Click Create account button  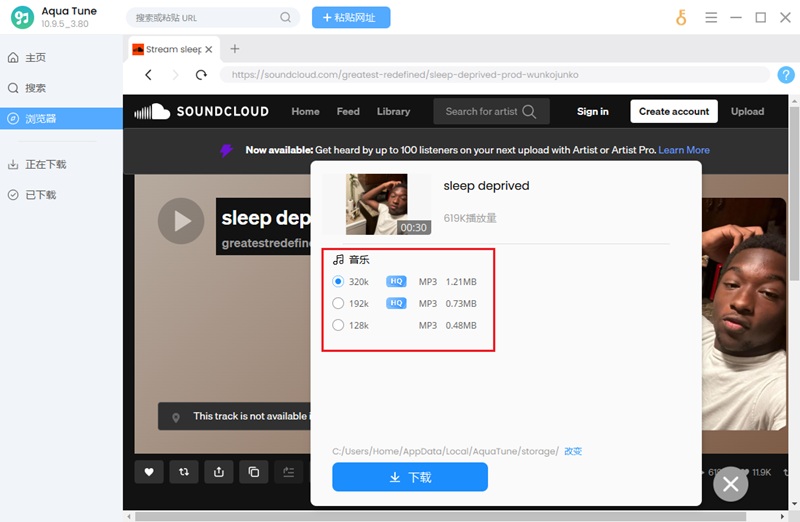(x=674, y=111)
